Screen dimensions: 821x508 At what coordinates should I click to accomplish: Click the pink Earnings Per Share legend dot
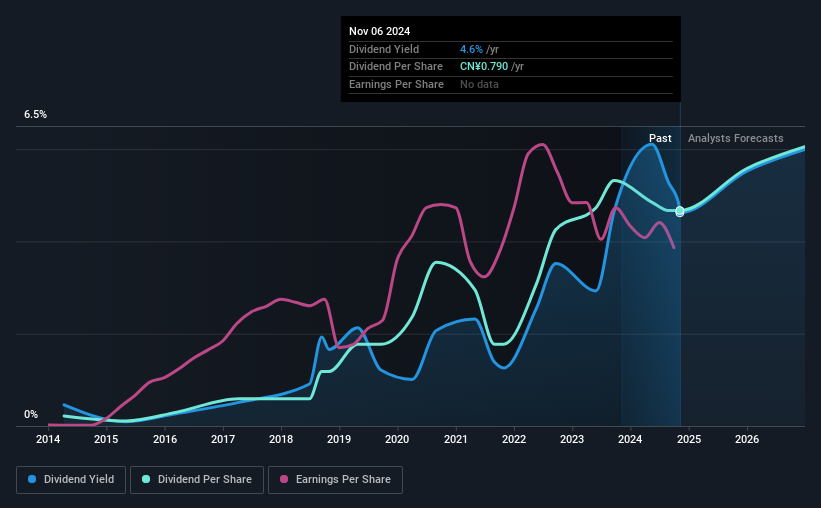tap(284, 479)
